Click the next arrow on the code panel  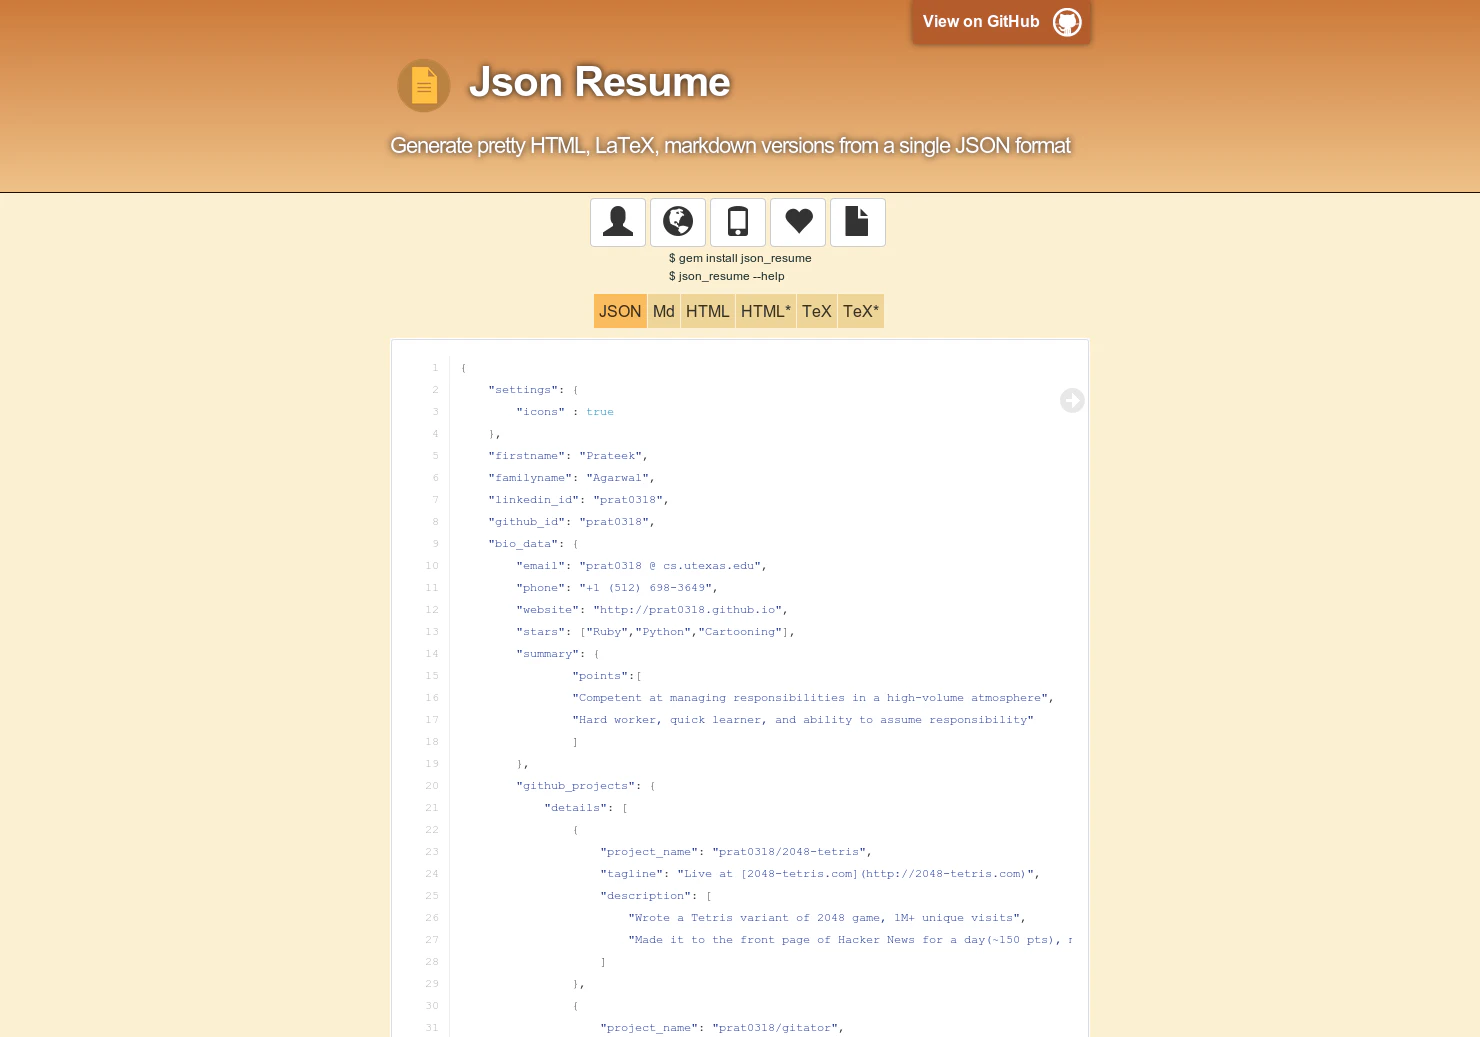(1072, 400)
